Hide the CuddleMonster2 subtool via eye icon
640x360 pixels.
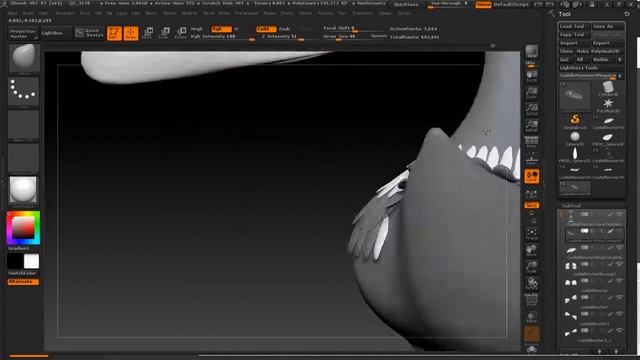(620, 314)
